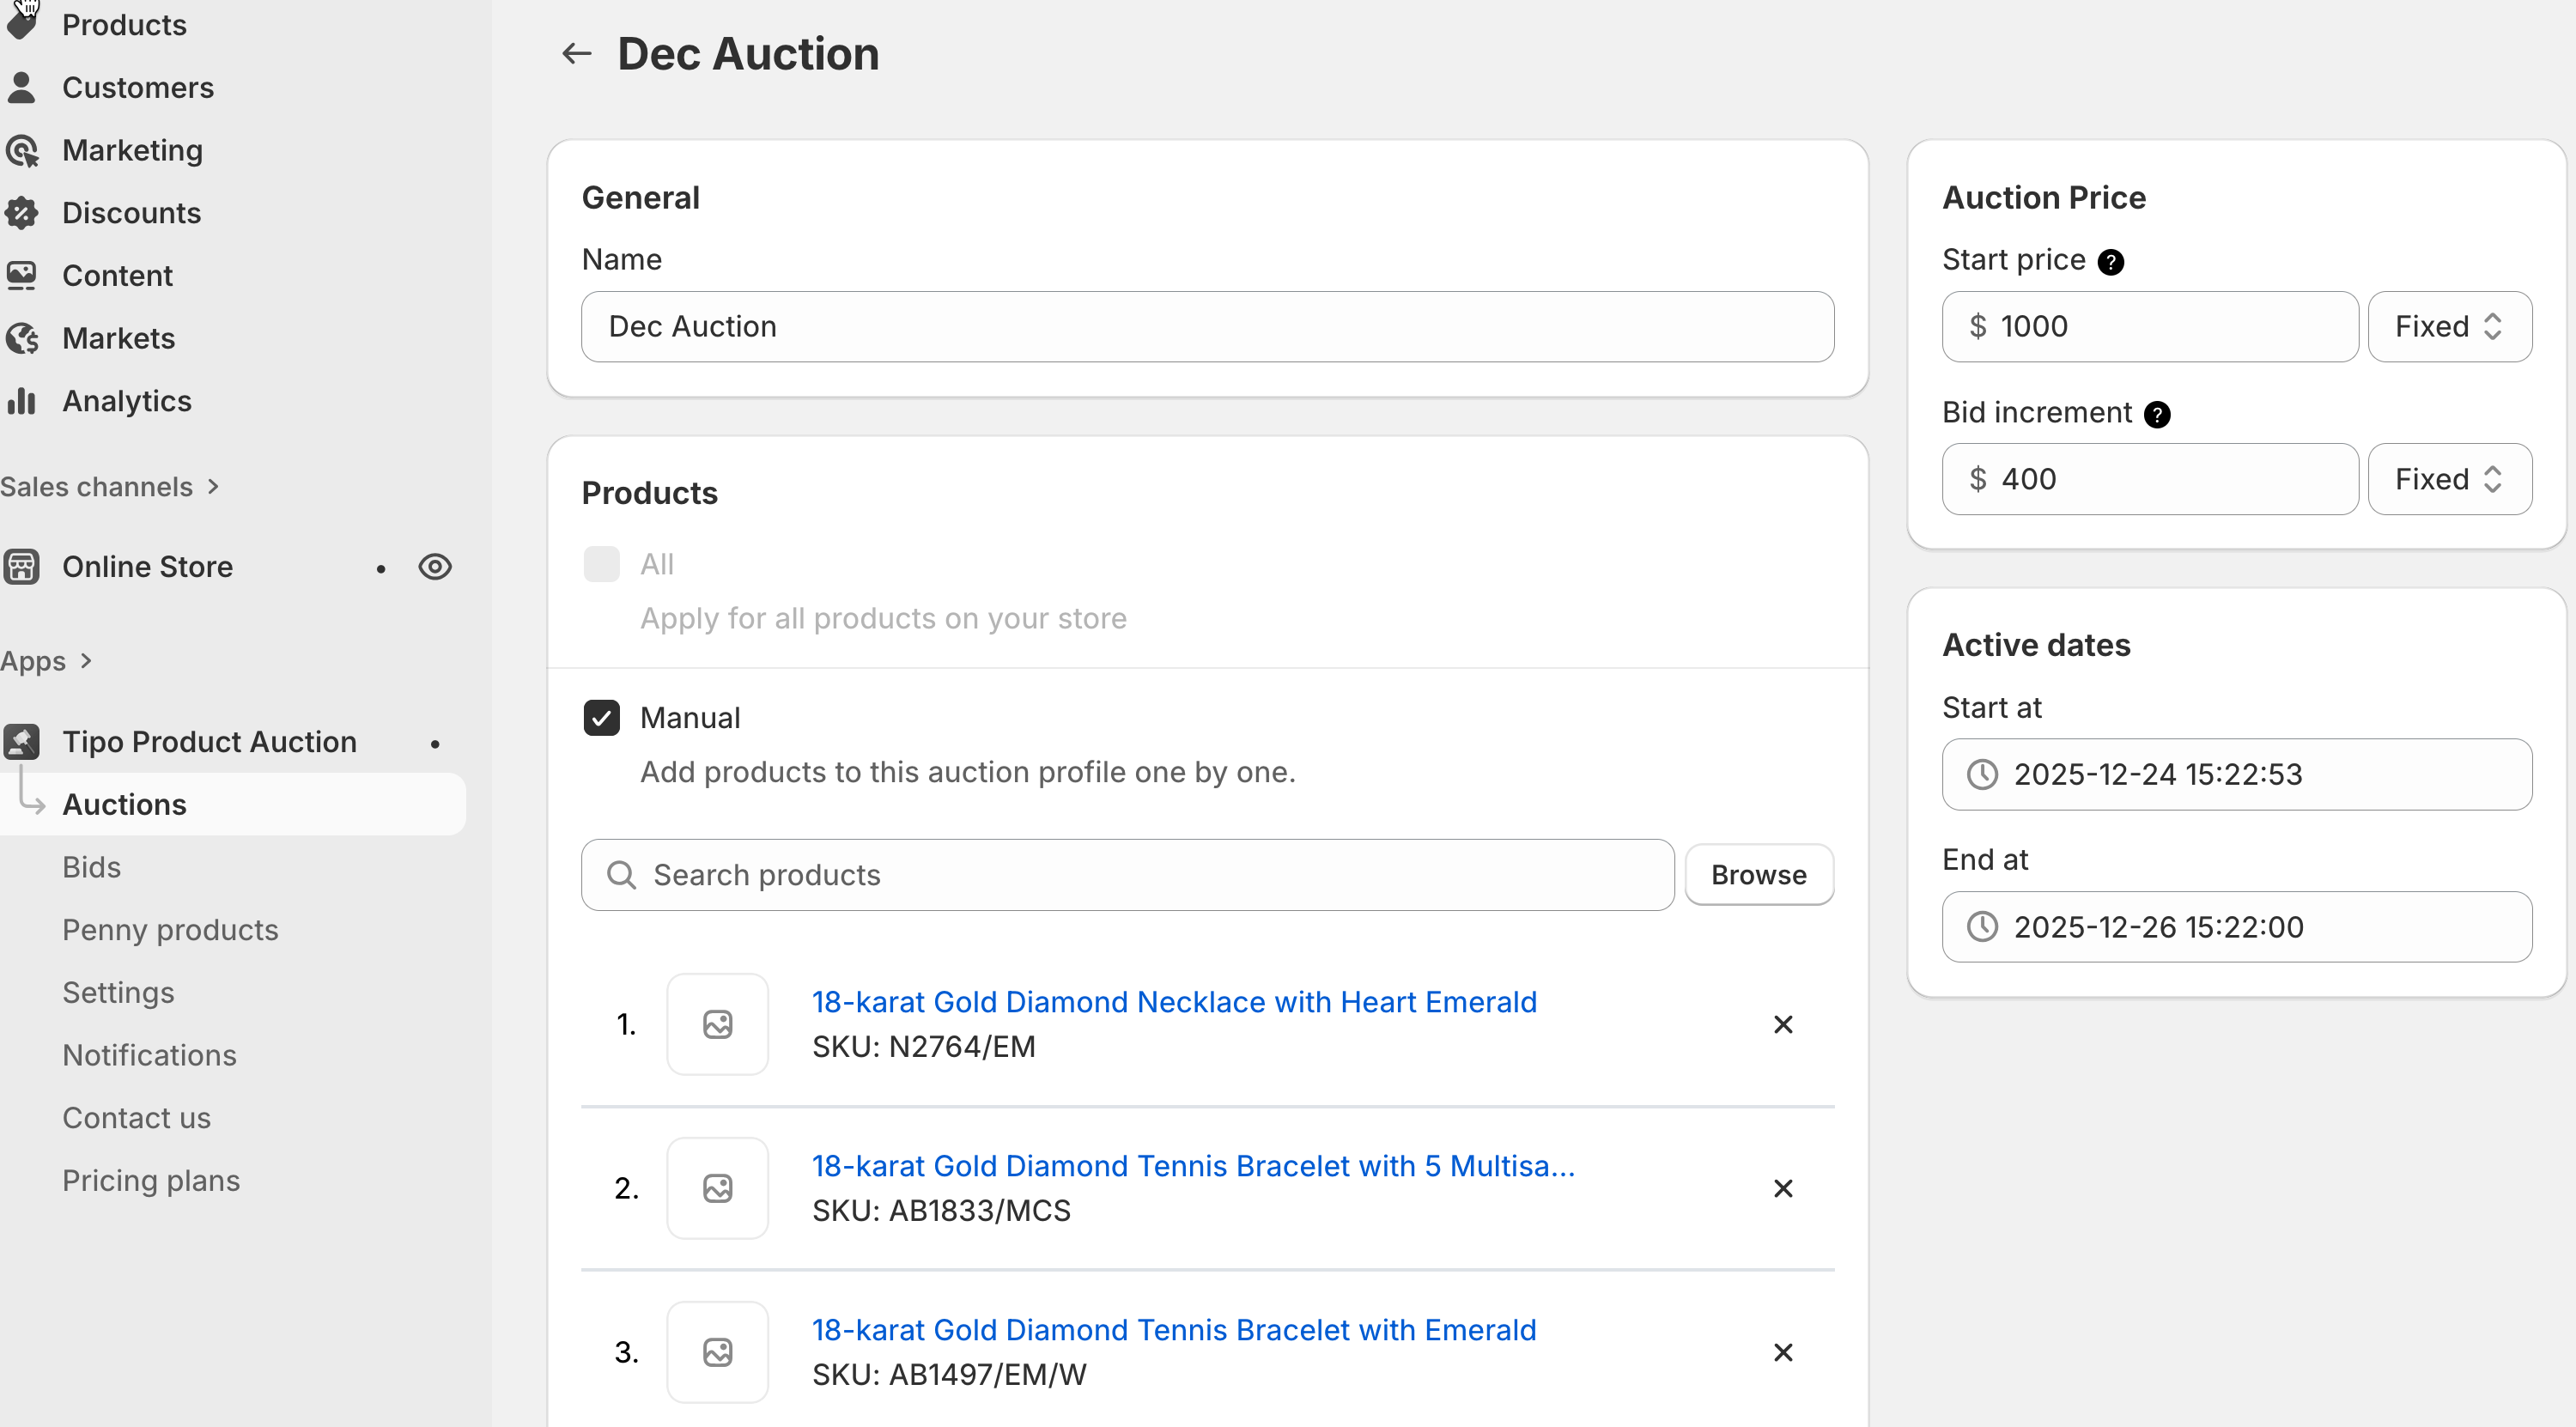
Task: Click the necklace product image thumbnail
Action: click(717, 1024)
